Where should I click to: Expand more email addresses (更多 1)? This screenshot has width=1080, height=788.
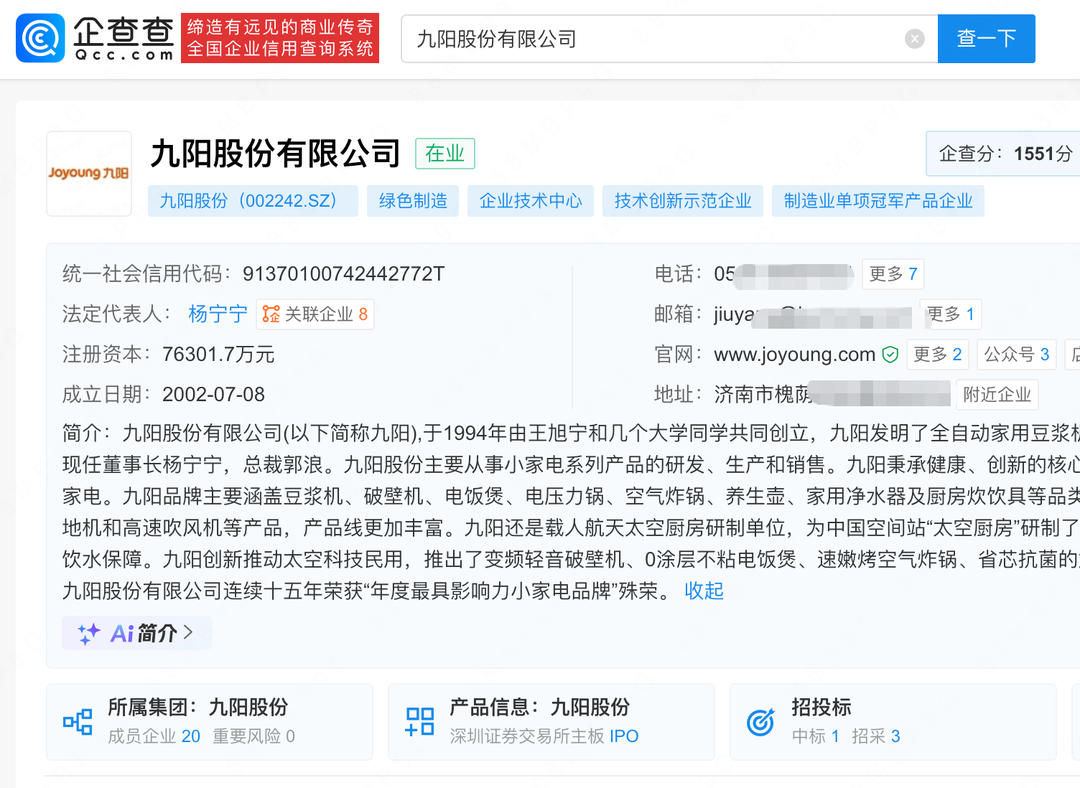click(951, 314)
